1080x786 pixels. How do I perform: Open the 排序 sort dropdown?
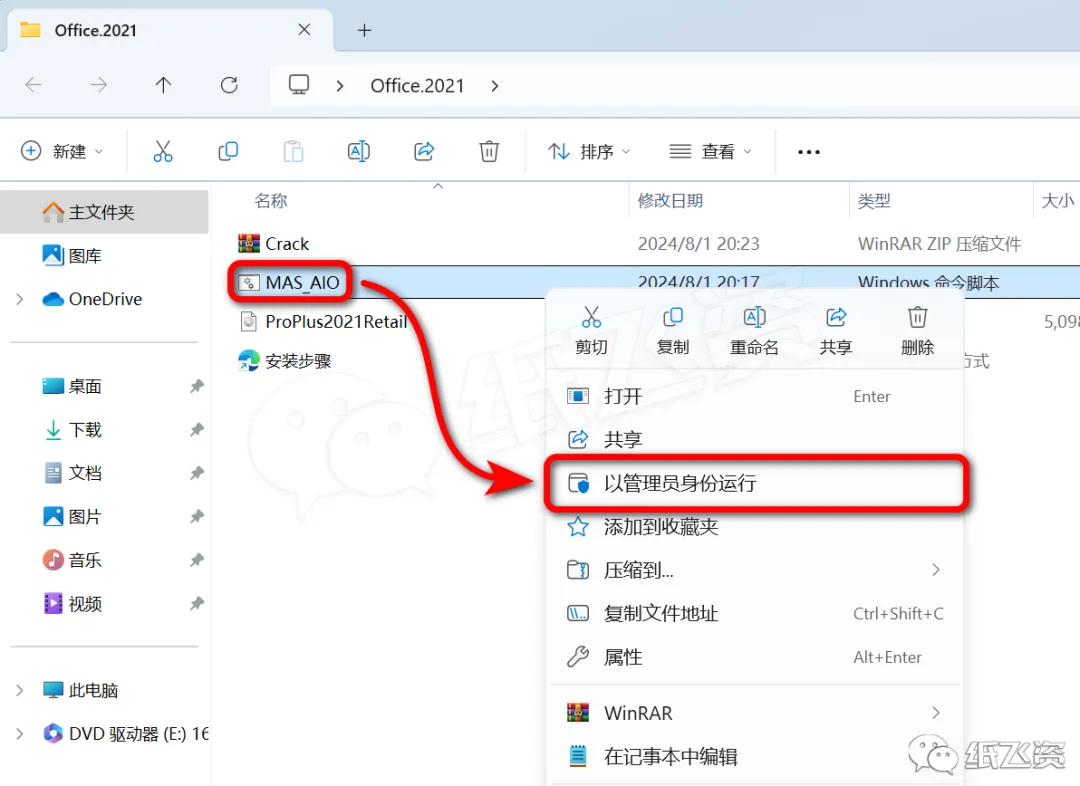pos(589,151)
